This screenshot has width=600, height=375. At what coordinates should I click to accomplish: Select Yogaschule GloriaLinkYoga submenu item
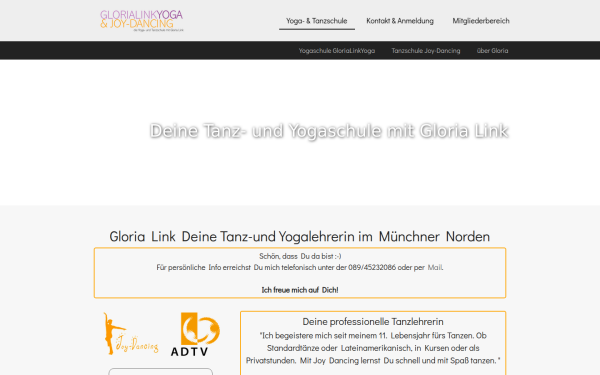pyautogui.click(x=337, y=51)
